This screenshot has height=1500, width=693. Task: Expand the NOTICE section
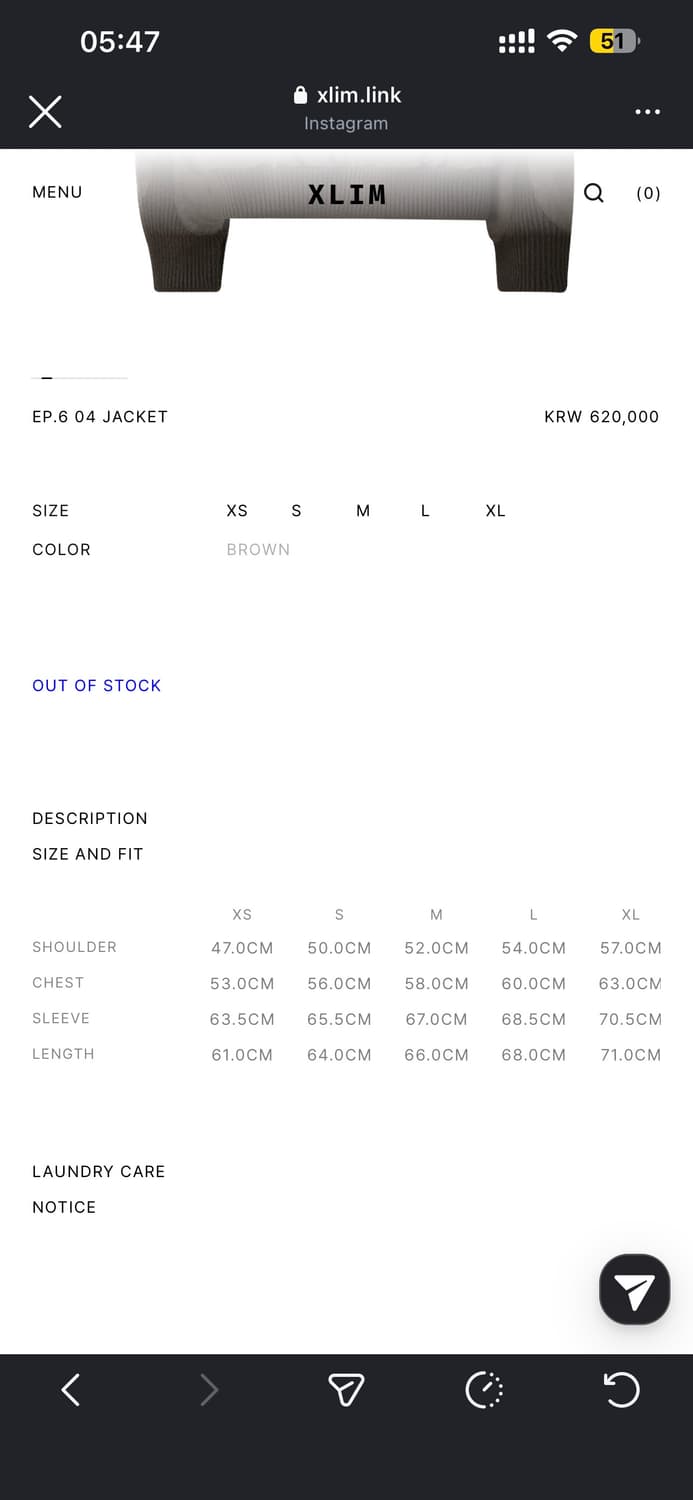coord(64,1207)
